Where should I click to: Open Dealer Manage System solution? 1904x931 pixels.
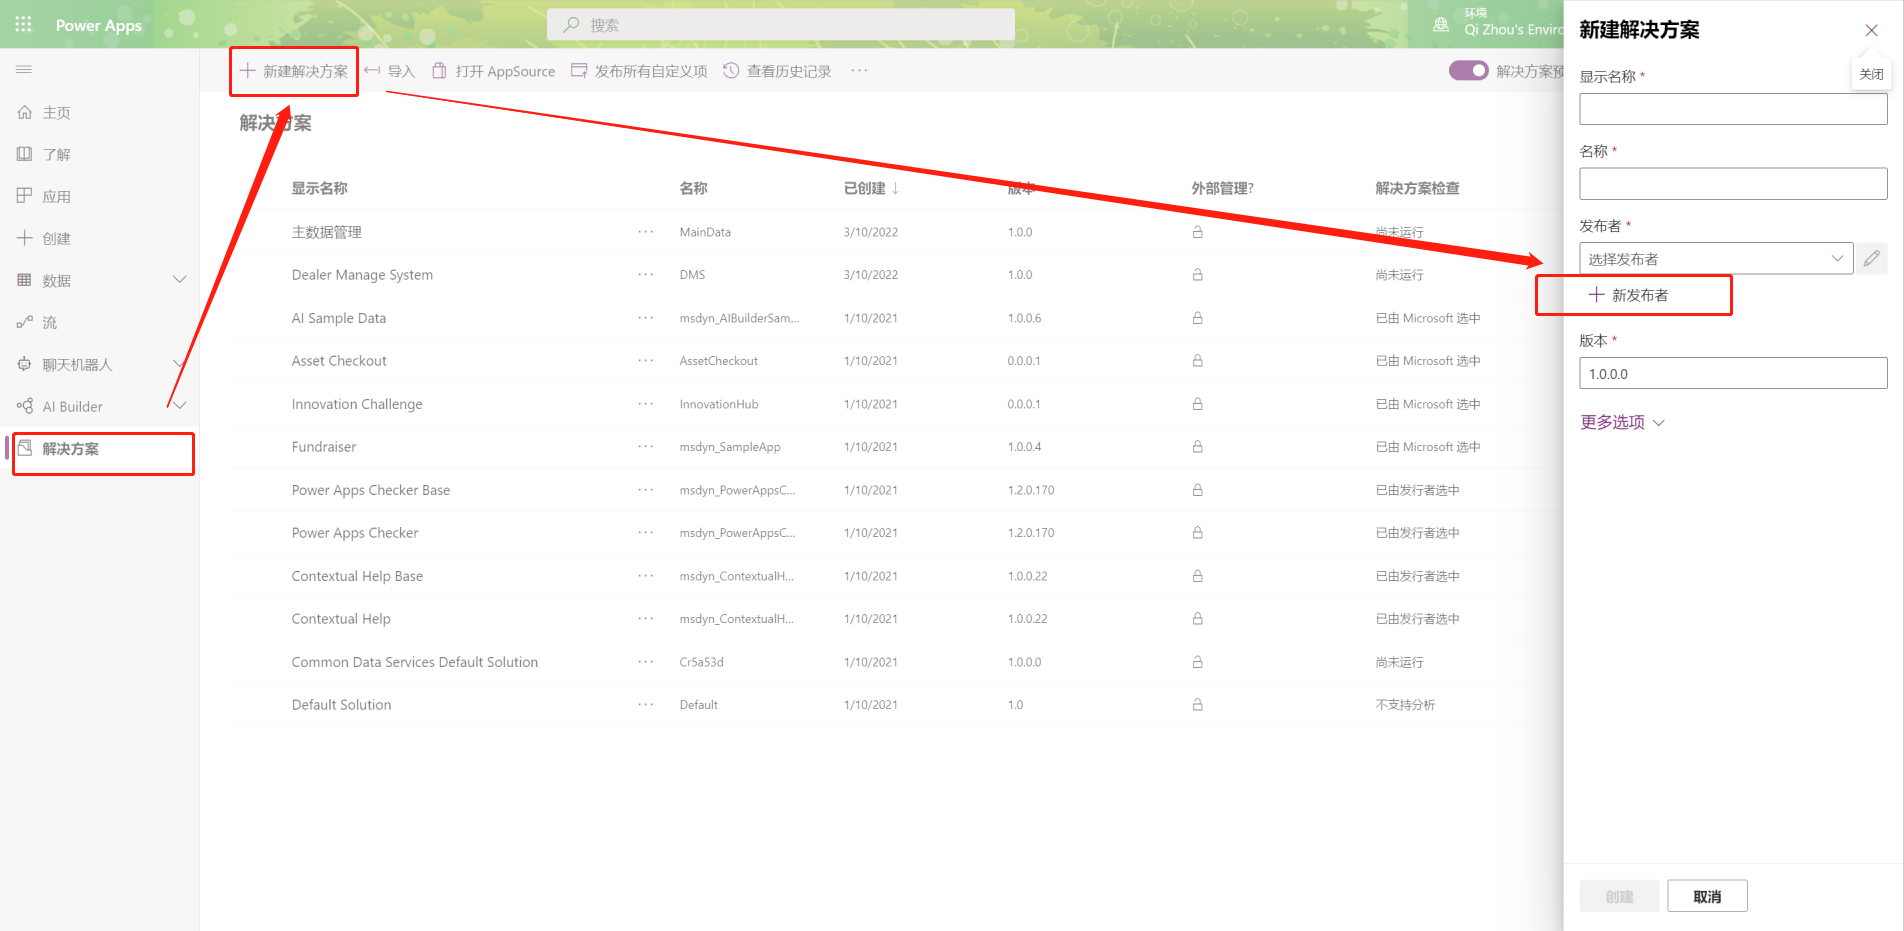(362, 275)
